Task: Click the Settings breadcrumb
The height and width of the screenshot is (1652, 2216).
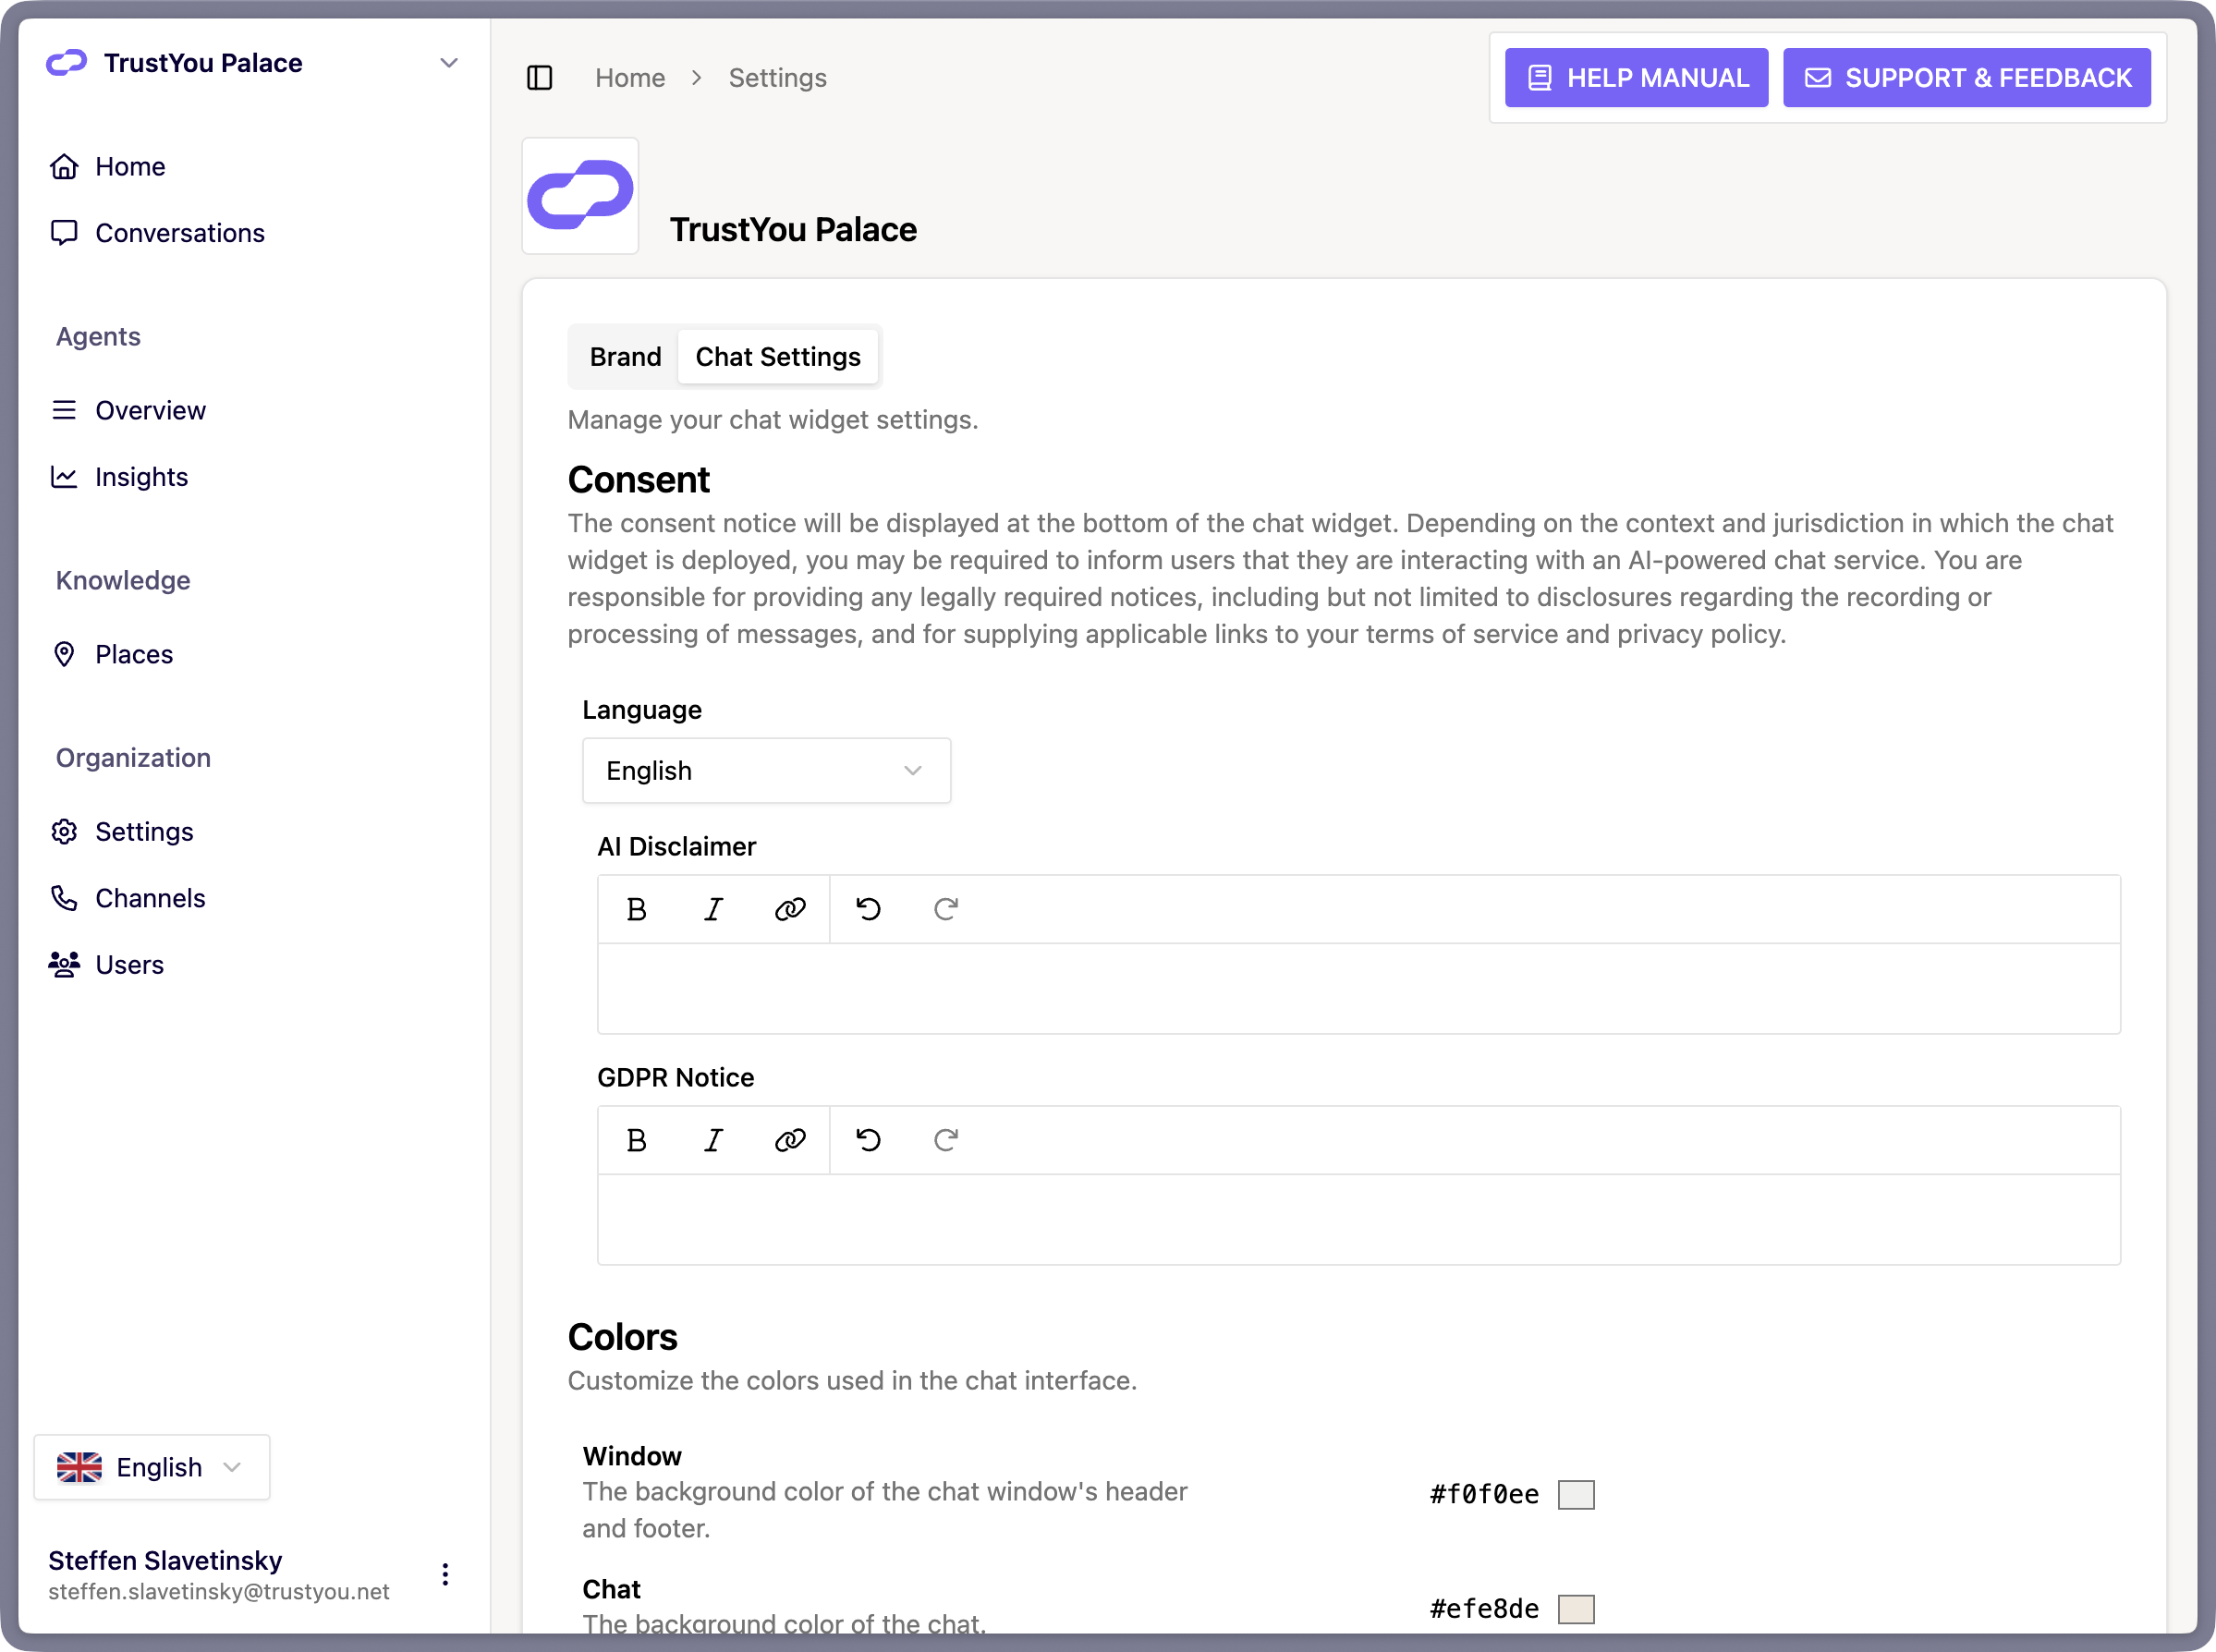Action: [777, 78]
